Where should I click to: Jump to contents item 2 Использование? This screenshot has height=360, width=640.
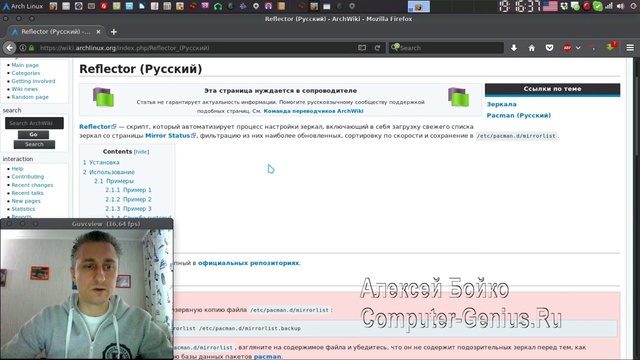click(109, 172)
